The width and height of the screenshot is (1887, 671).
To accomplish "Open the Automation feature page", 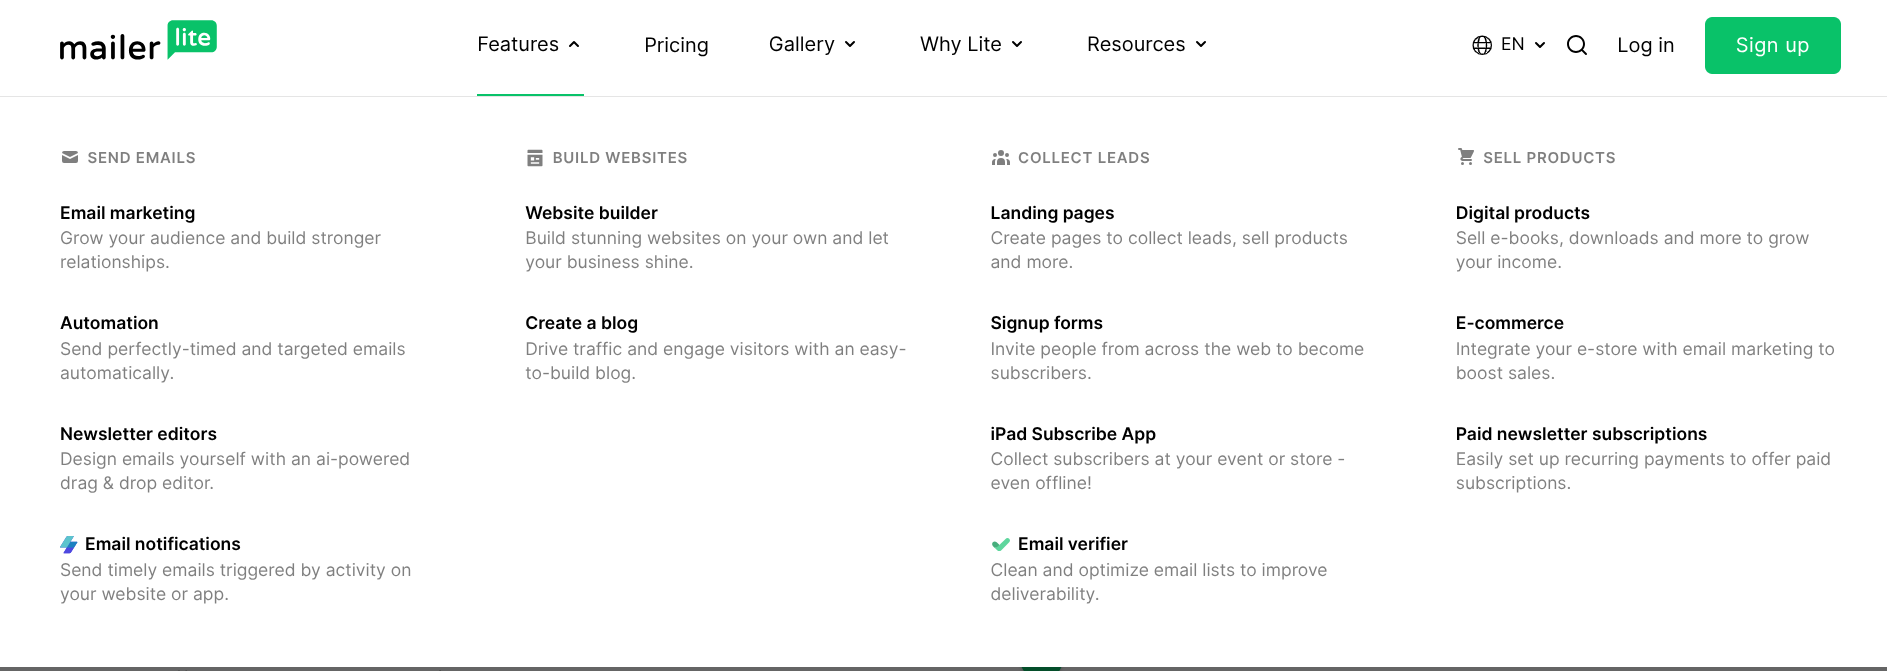I will [109, 323].
